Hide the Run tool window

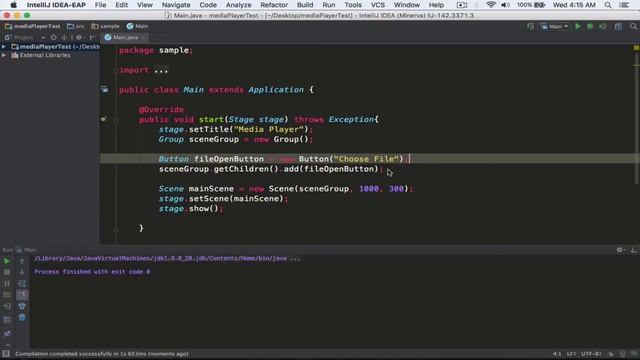[633, 250]
